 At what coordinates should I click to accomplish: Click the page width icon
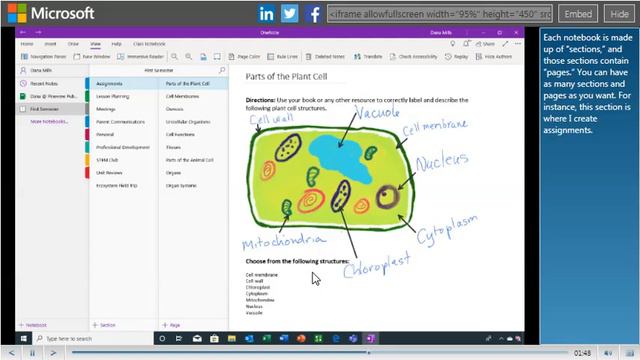click(x=217, y=57)
